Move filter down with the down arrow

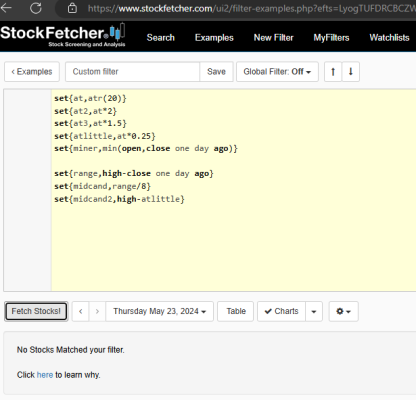point(351,72)
